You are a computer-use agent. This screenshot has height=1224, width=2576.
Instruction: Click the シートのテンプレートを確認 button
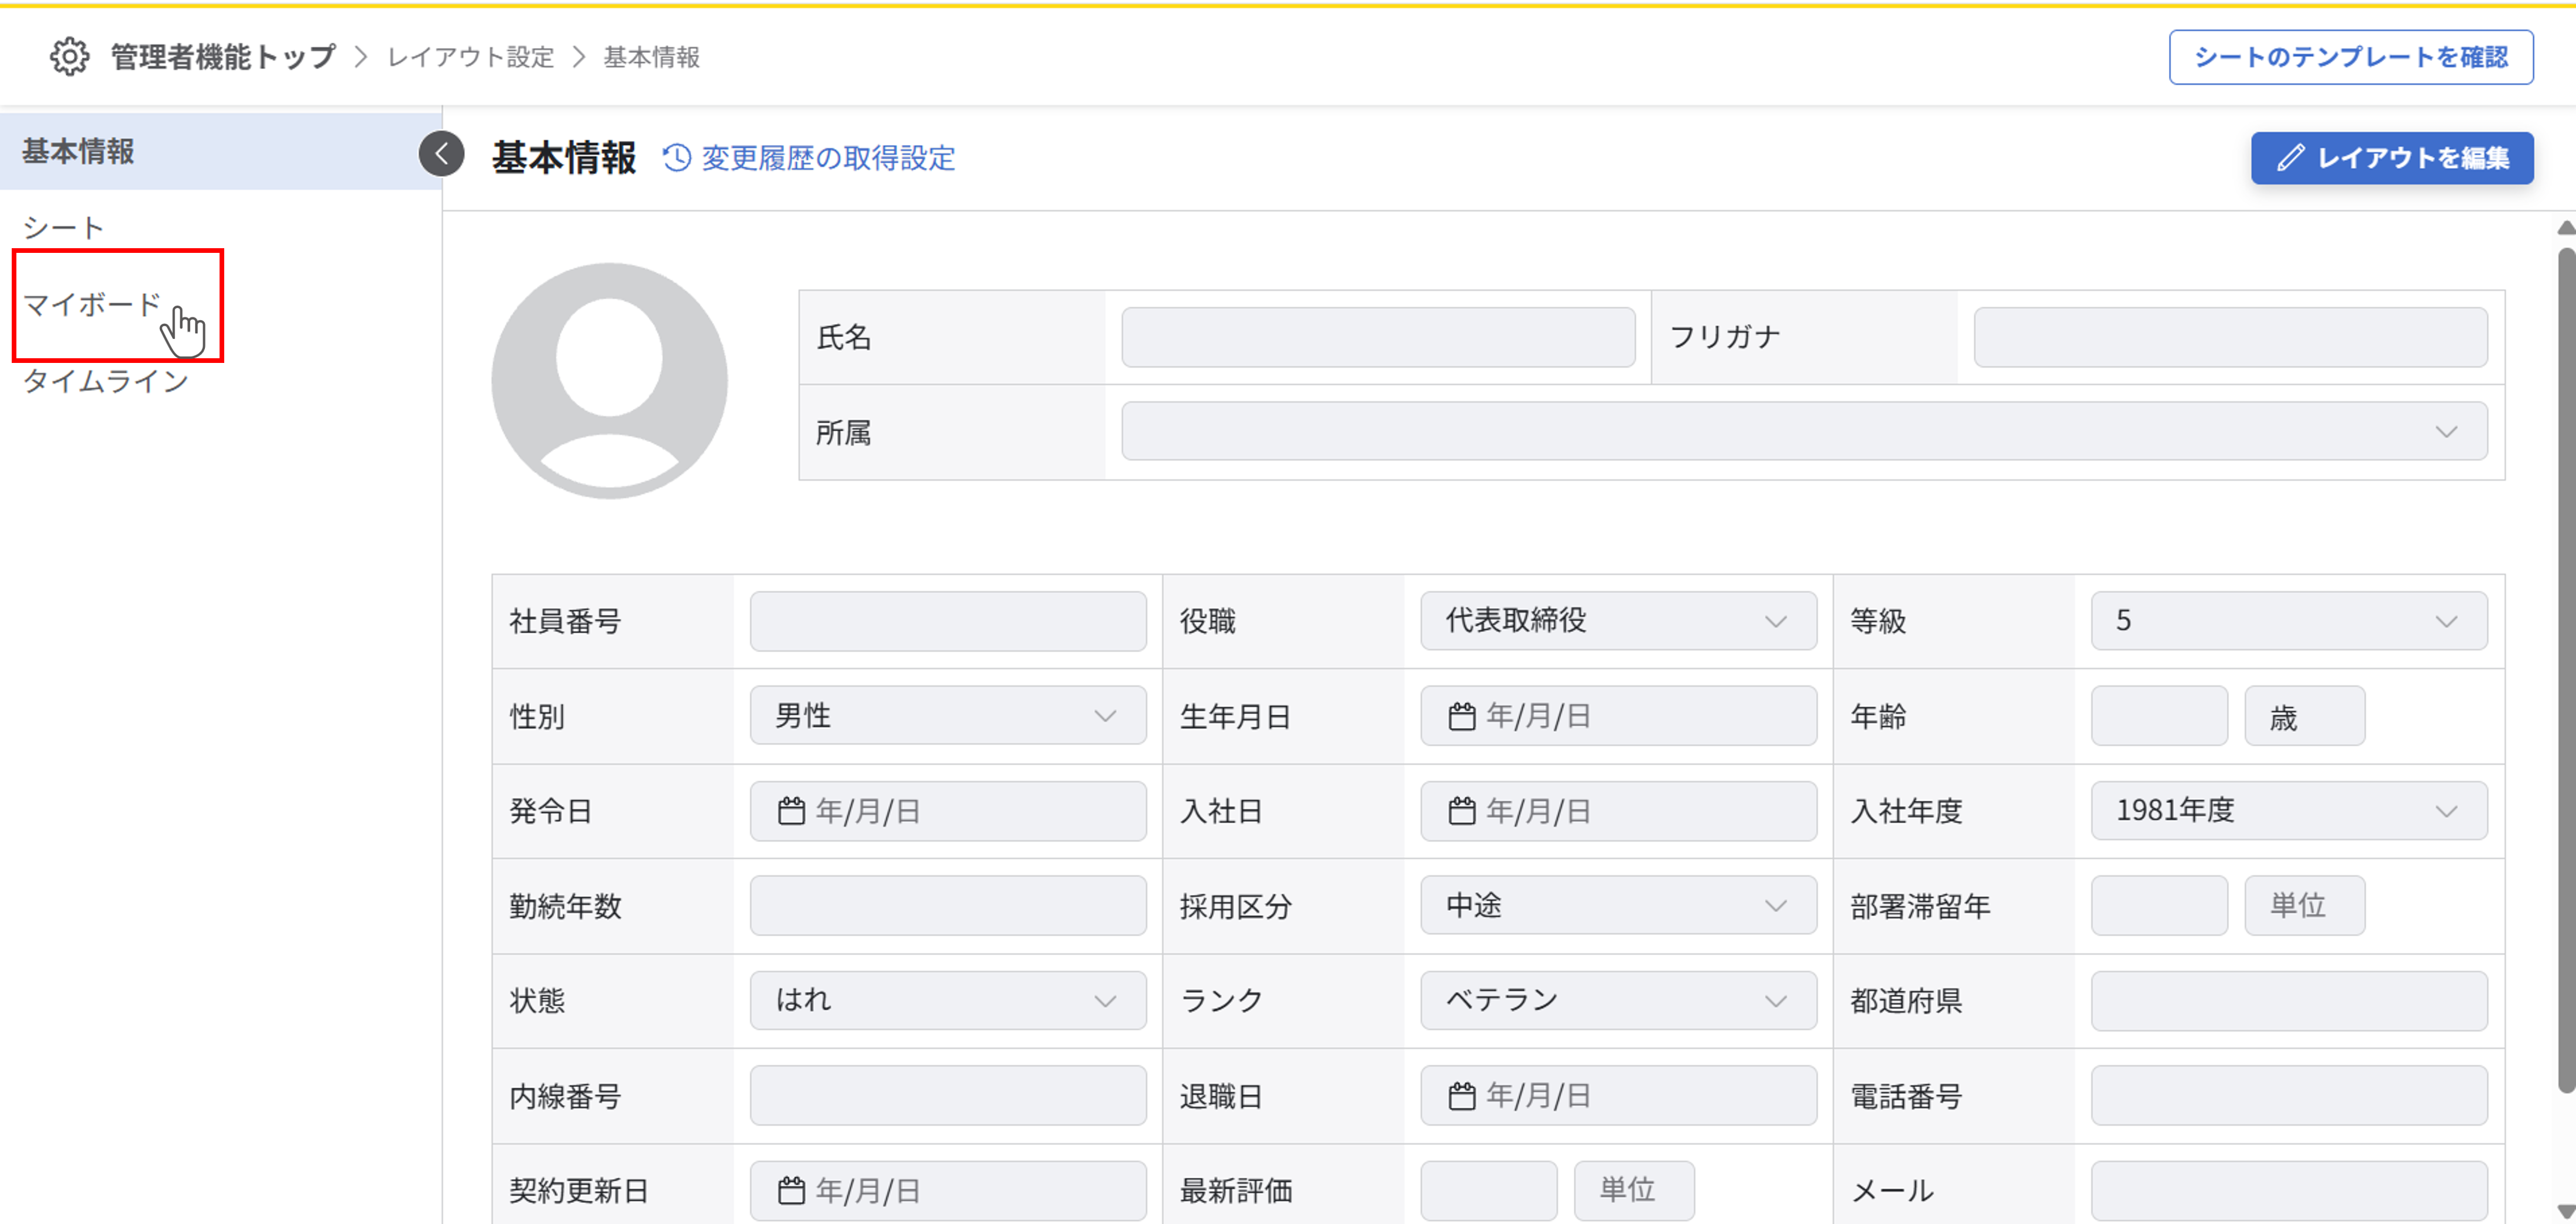(2350, 57)
